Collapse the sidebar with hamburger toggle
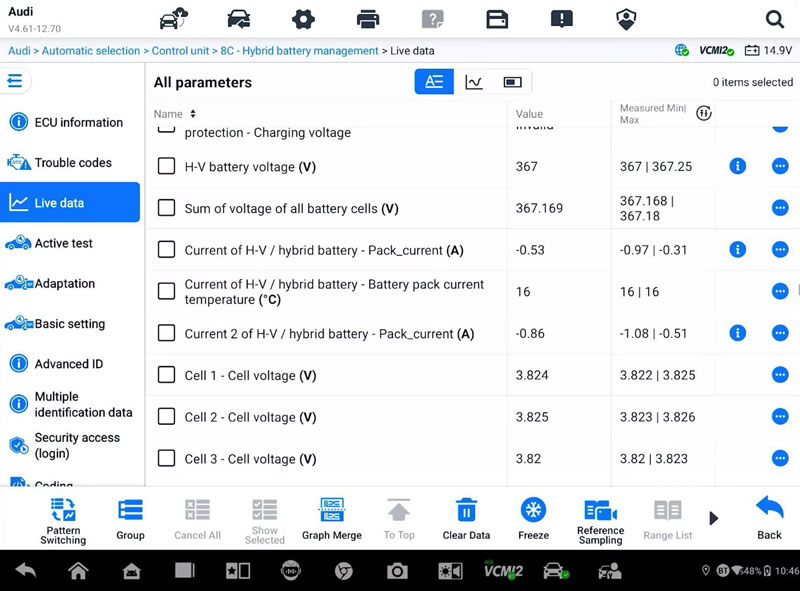This screenshot has width=800, height=591. point(16,82)
